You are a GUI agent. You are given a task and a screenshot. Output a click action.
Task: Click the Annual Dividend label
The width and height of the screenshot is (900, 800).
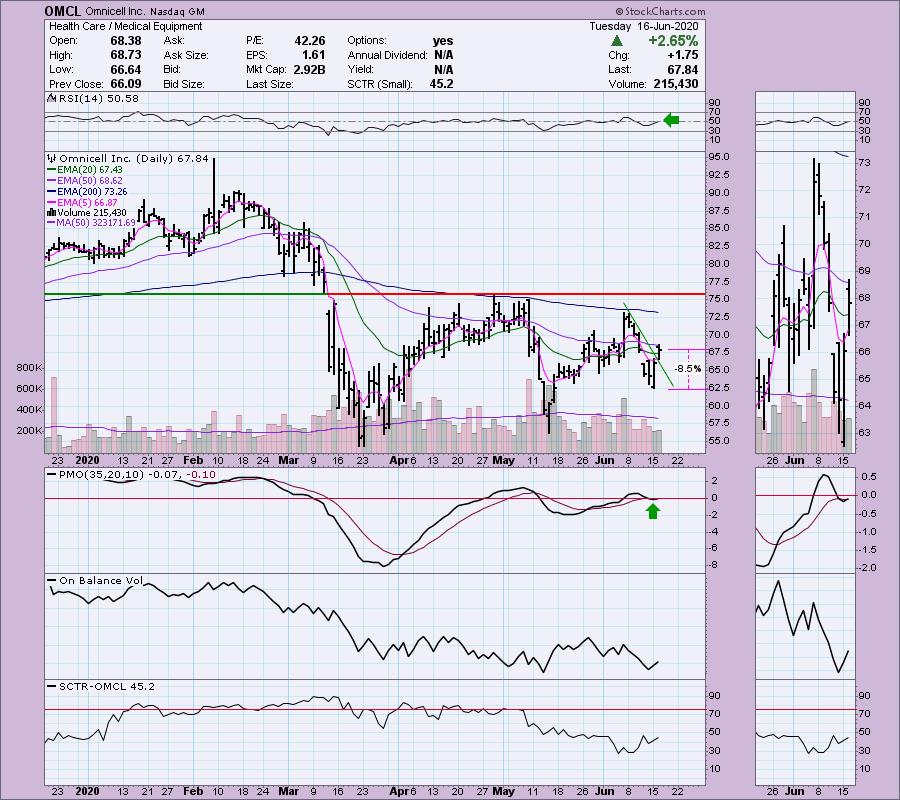tap(387, 55)
